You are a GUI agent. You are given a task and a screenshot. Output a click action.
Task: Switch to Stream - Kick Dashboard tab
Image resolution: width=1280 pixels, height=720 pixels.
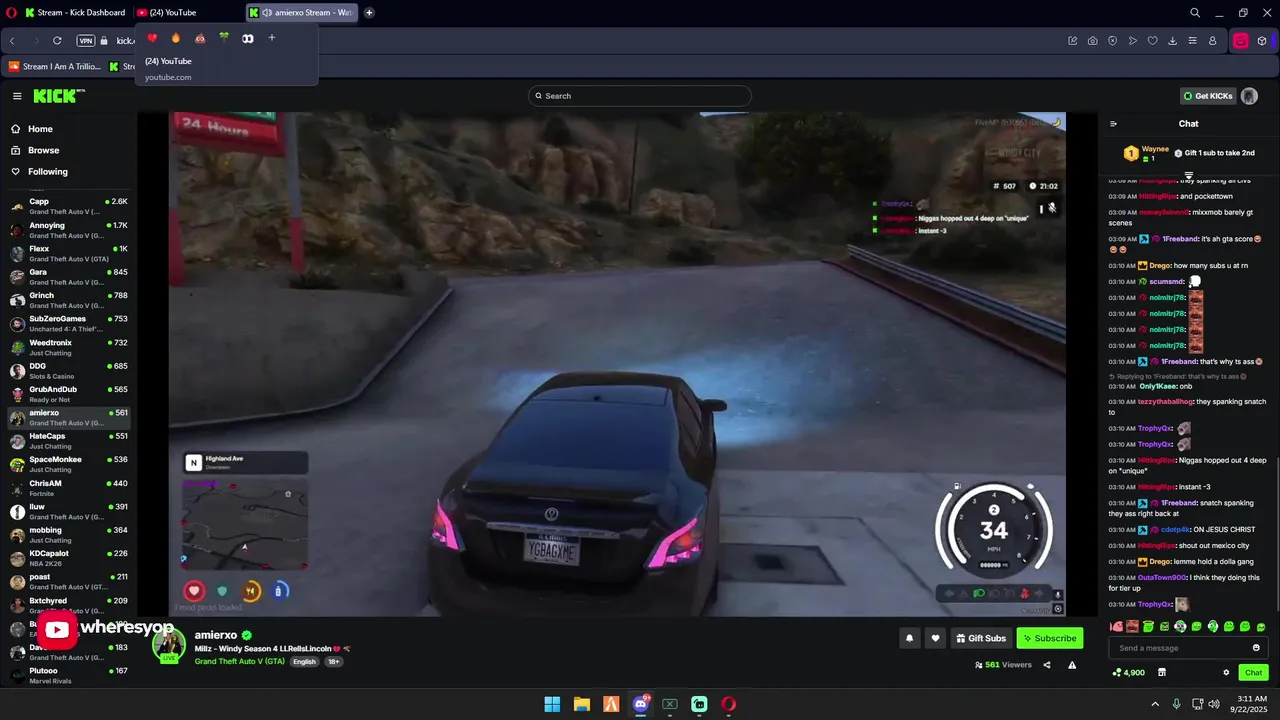click(x=76, y=13)
